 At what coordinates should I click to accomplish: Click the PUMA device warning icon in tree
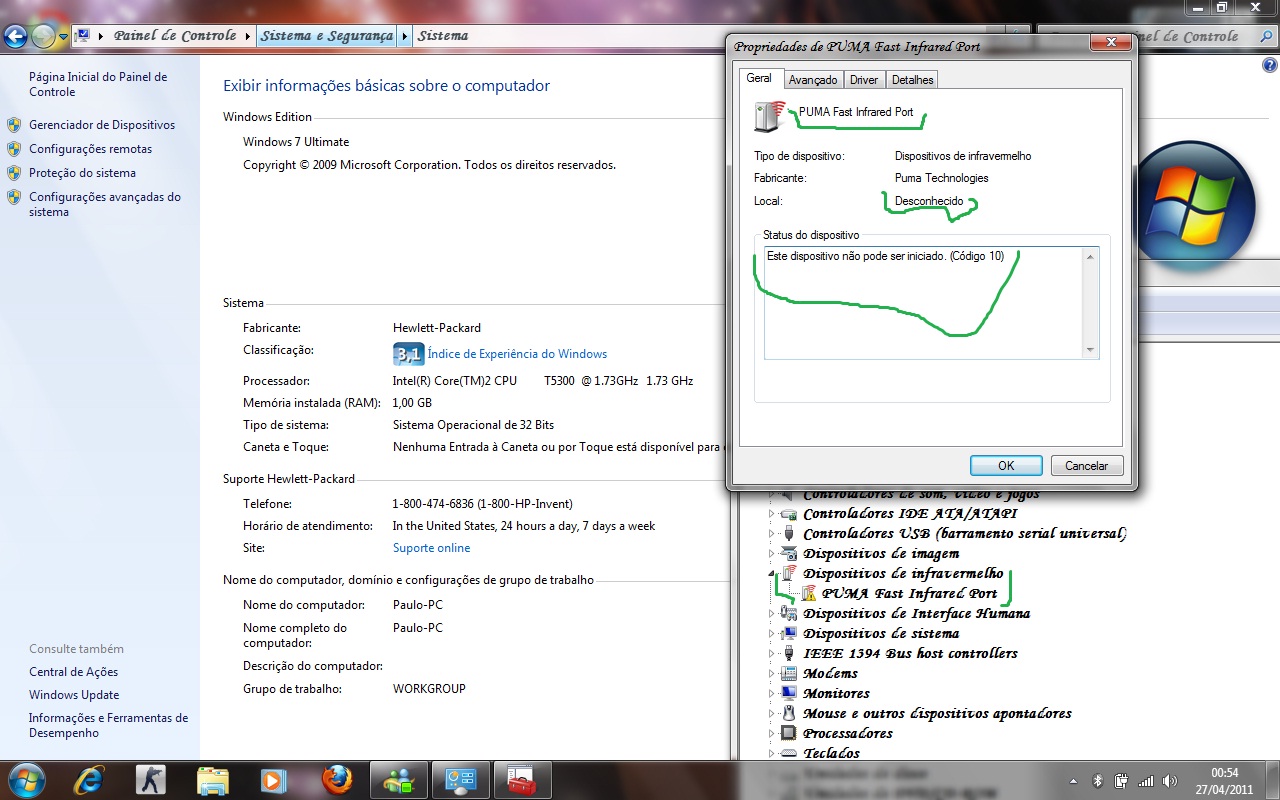[809, 594]
